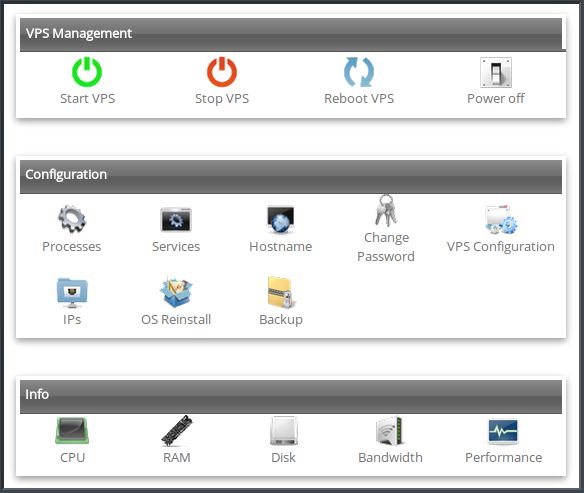This screenshot has width=584, height=493.
Task: Click the RAM memory stick icon
Action: pos(177,430)
